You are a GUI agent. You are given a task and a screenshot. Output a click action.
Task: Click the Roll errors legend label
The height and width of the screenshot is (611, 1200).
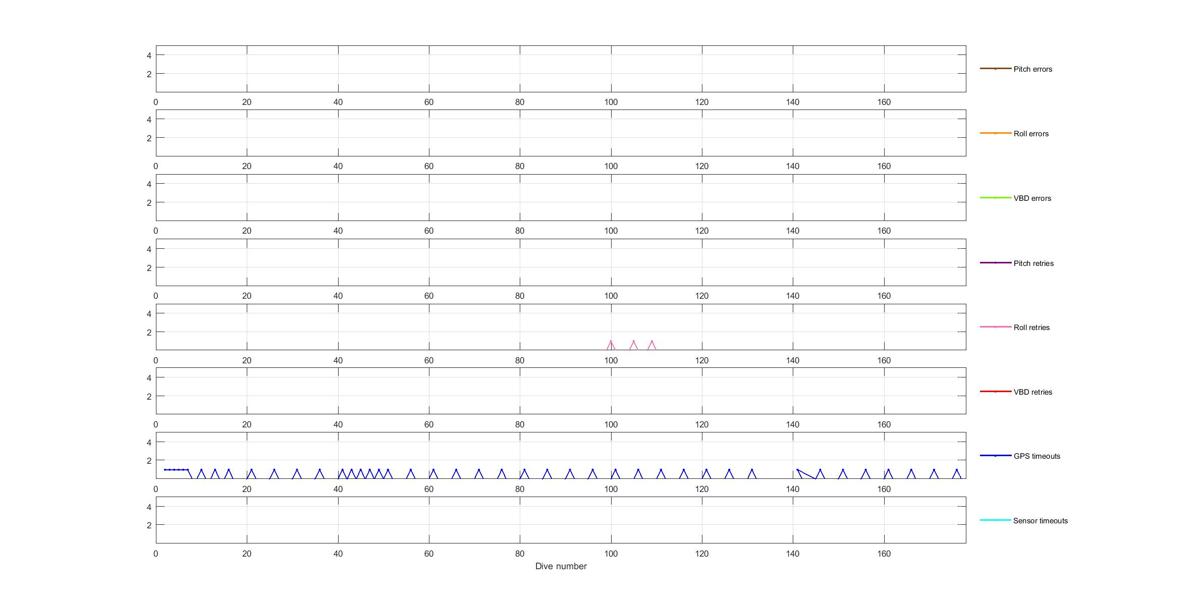click(1031, 134)
